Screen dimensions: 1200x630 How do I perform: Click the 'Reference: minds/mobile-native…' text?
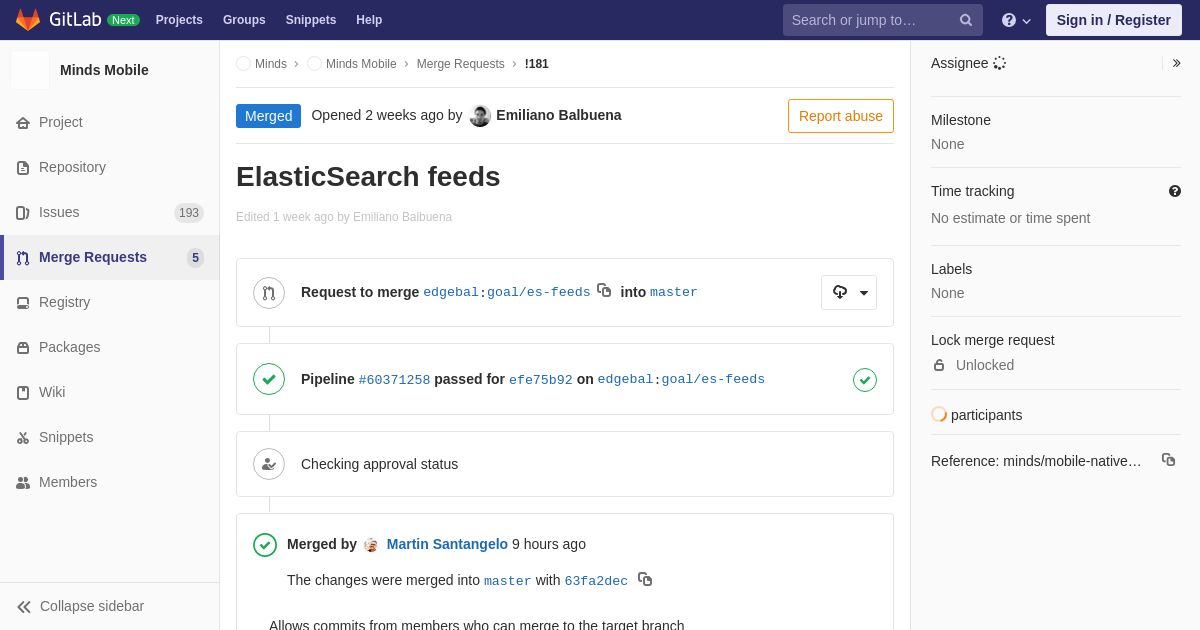[1036, 461]
